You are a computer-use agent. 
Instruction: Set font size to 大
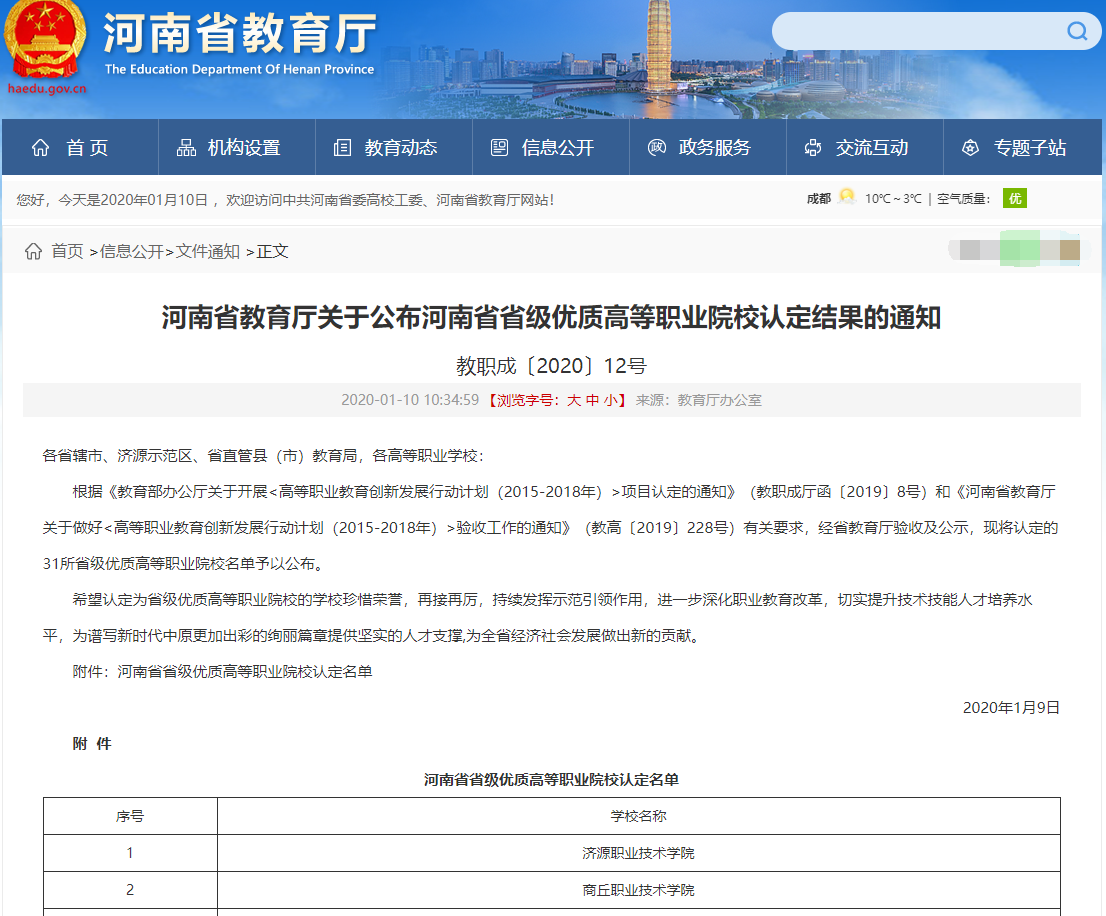click(x=574, y=401)
